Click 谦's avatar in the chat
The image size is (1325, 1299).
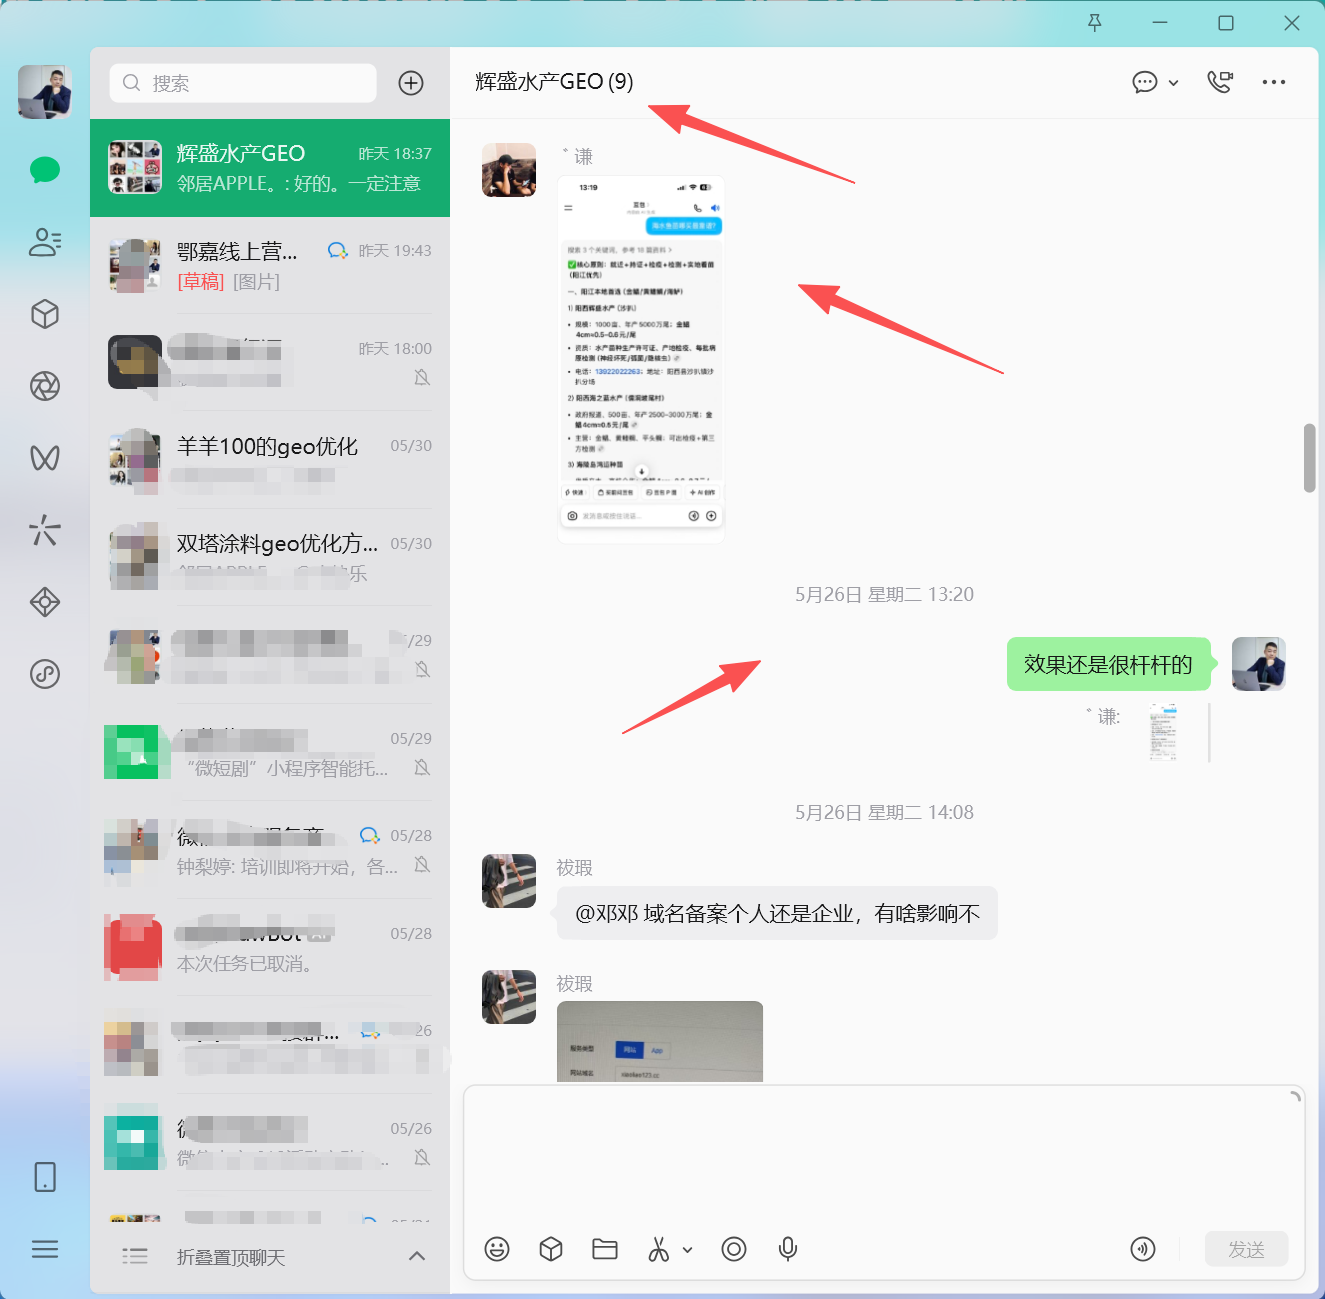pyautogui.click(x=509, y=170)
